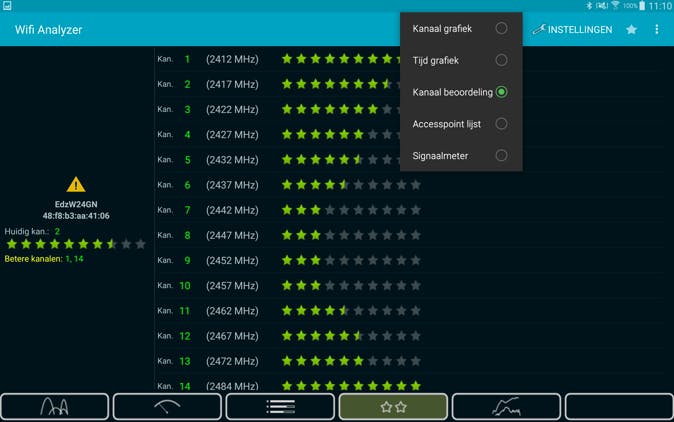Open the signal meter gauge from the bottom bar
This screenshot has height=422, width=674.
click(167, 406)
